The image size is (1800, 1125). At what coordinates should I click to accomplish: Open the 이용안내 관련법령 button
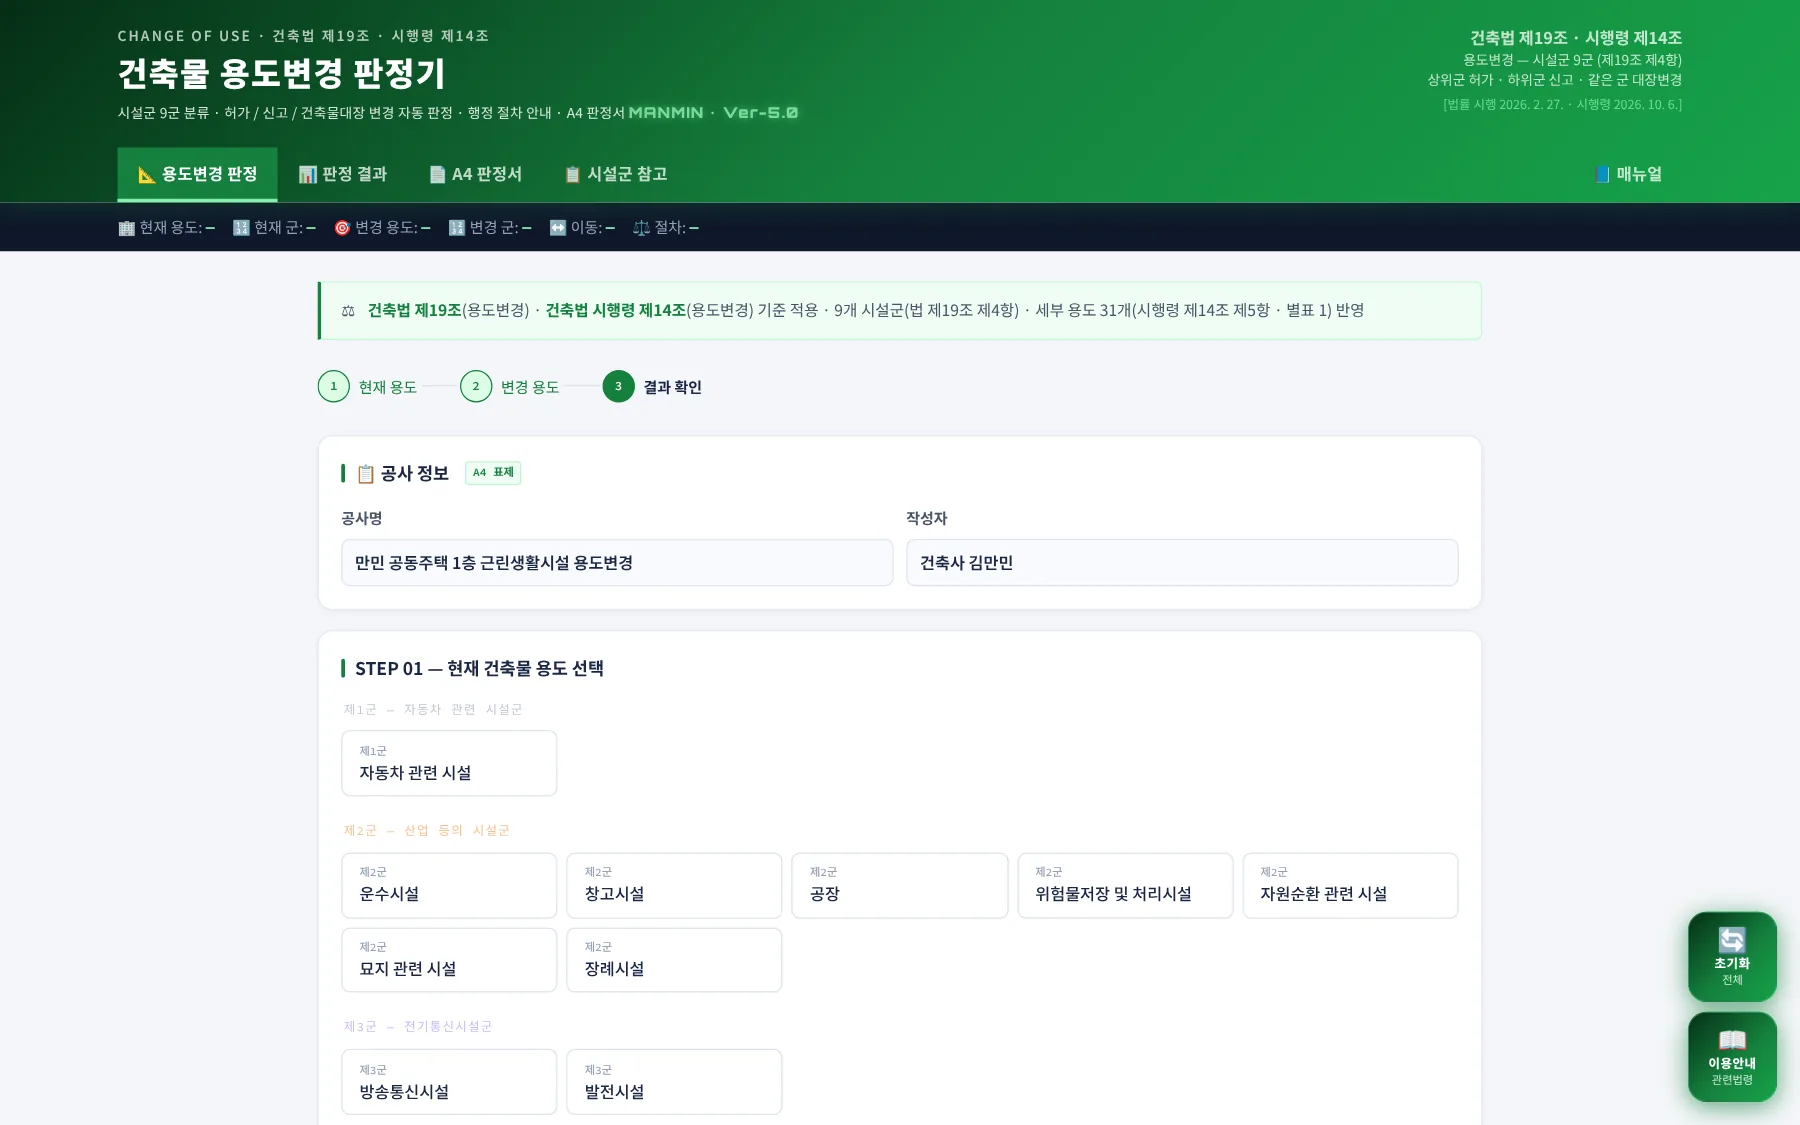click(x=1732, y=1057)
